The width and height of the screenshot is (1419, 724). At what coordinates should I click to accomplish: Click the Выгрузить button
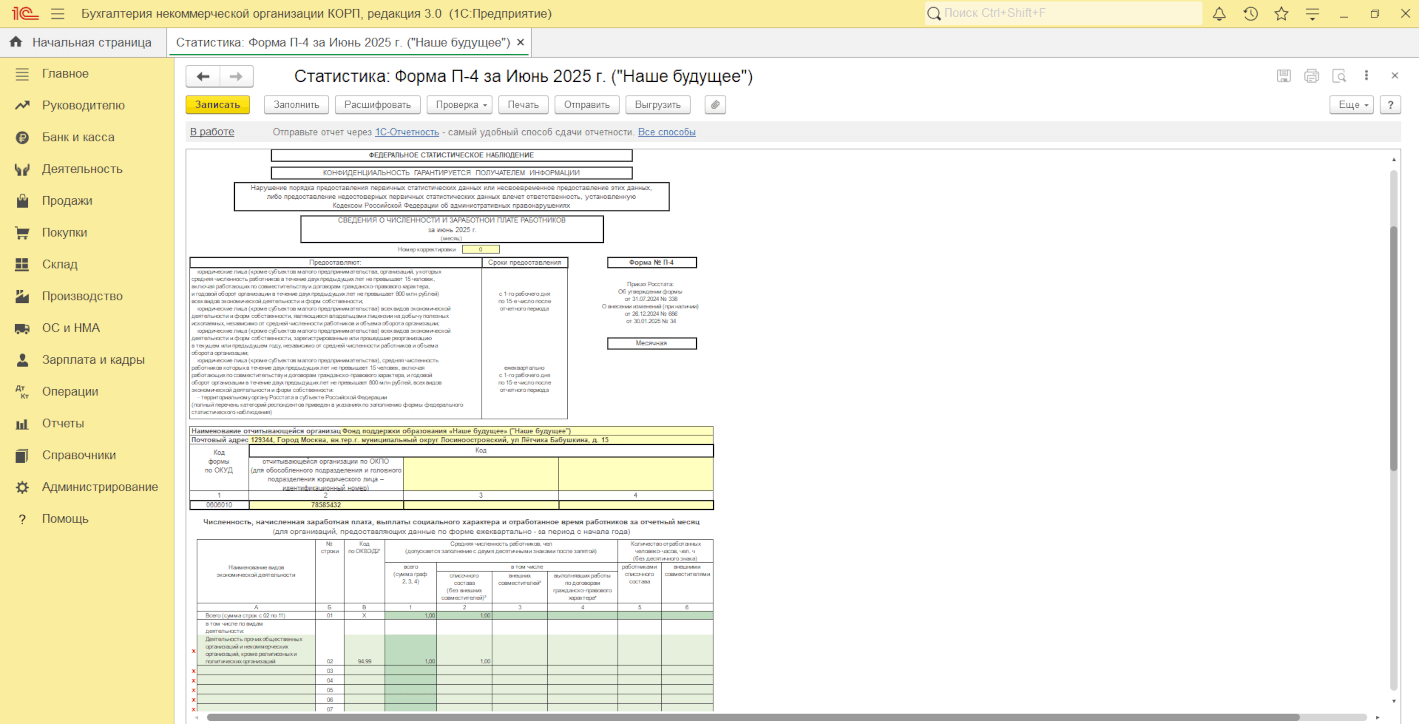tap(658, 104)
